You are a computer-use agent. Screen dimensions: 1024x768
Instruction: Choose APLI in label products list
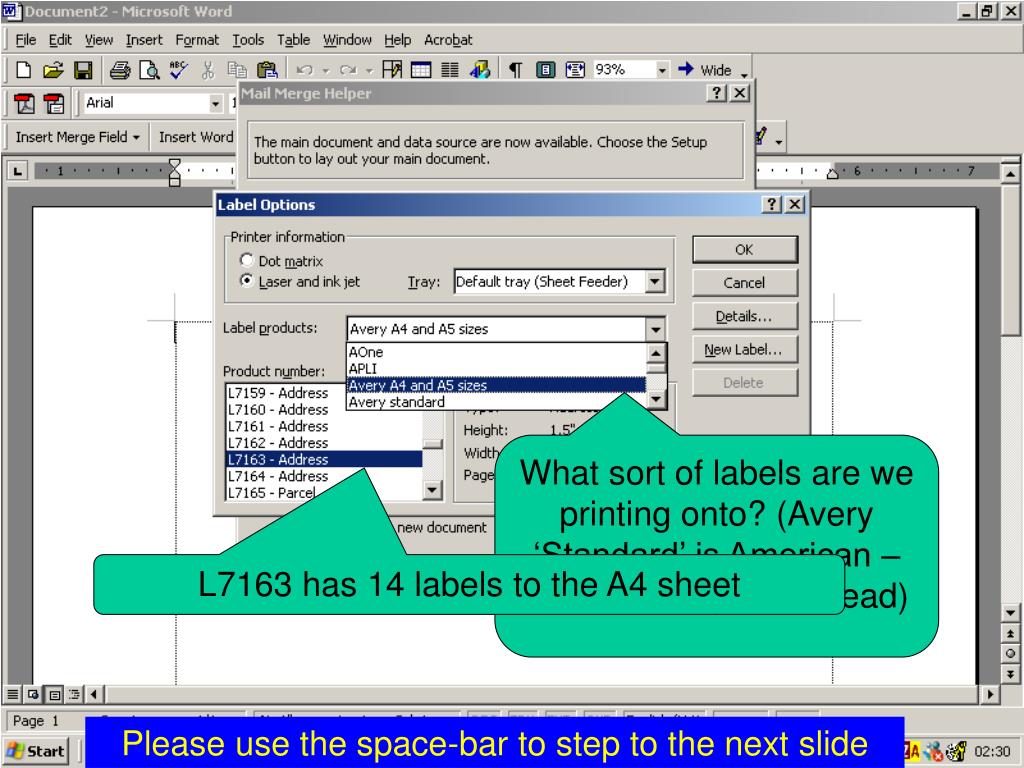tap(496, 368)
